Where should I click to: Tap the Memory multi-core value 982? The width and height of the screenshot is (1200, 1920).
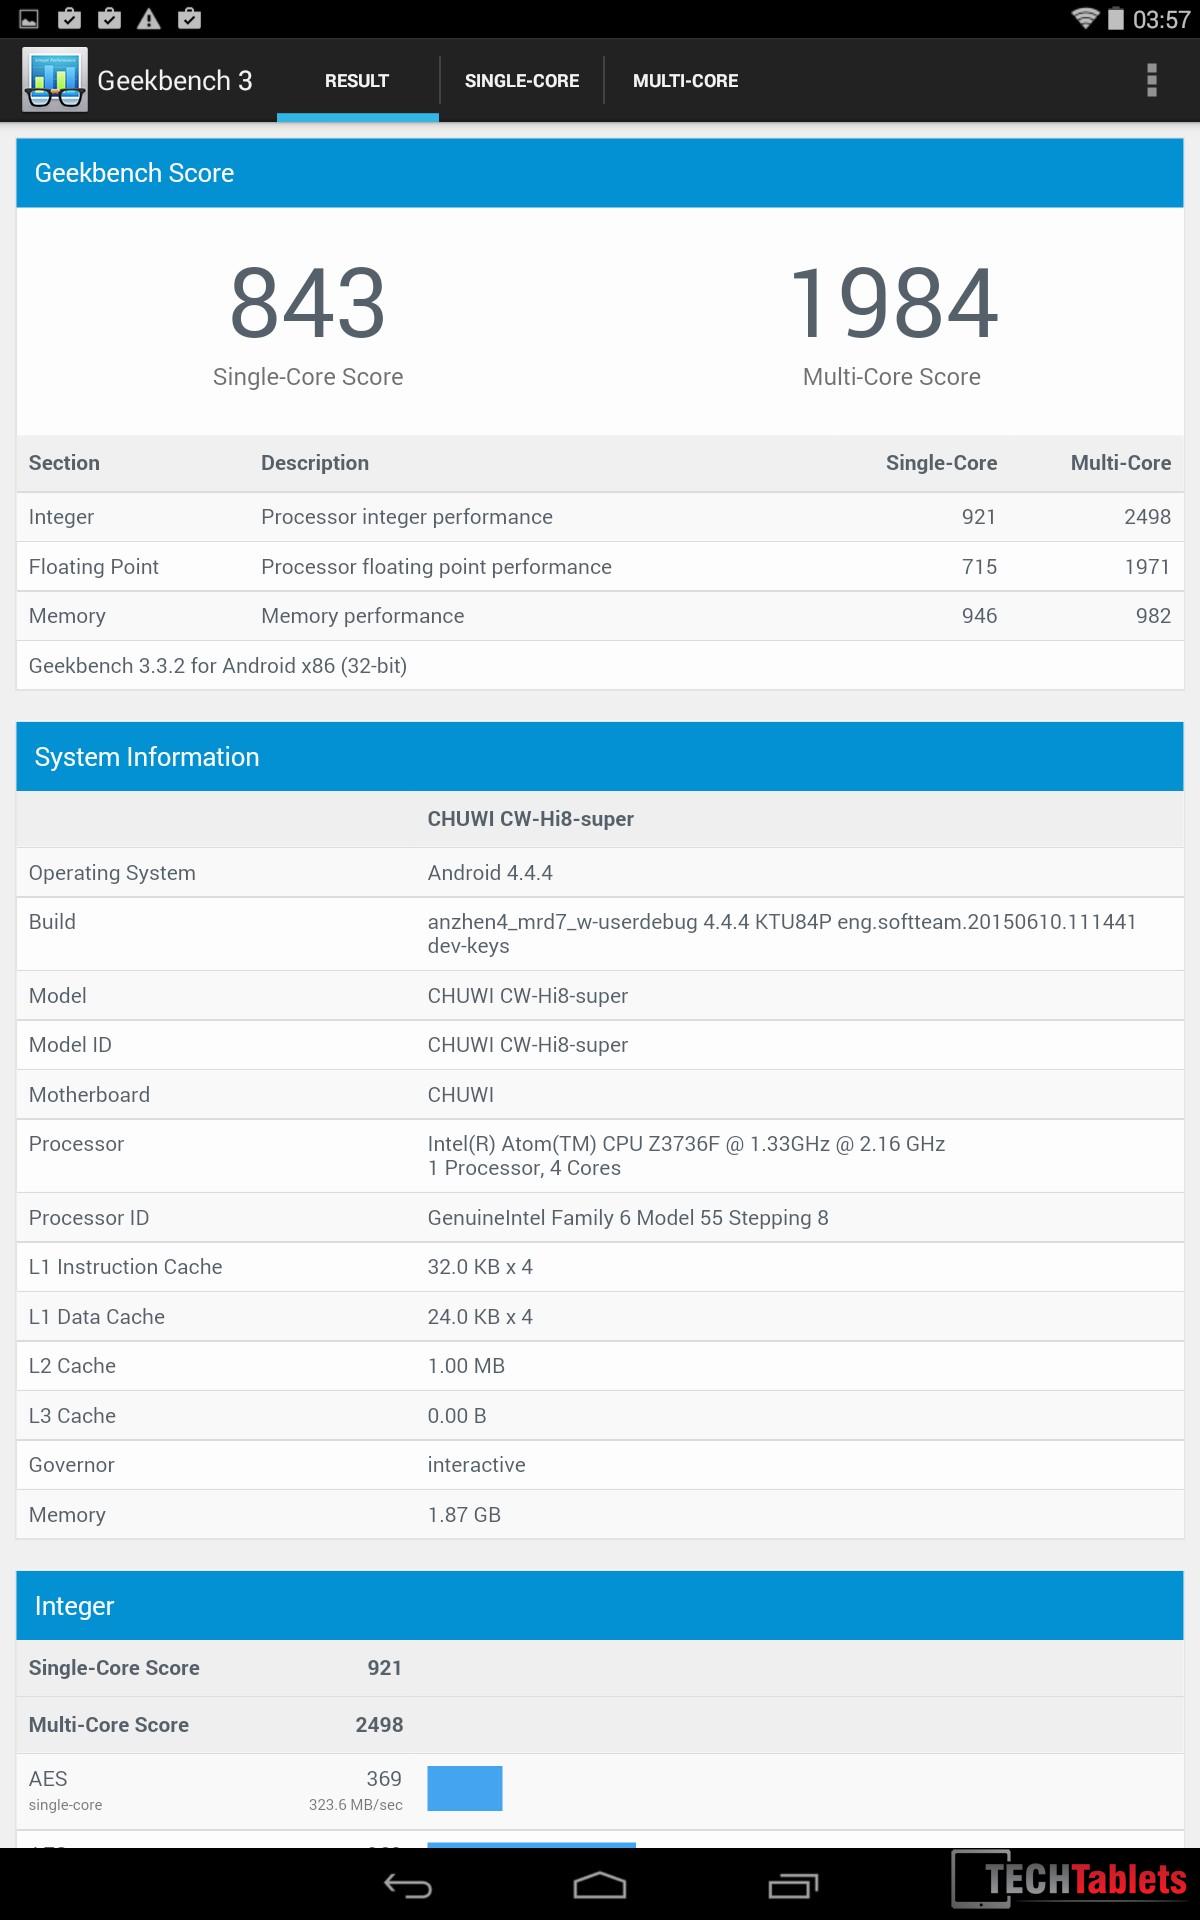(x=1153, y=616)
